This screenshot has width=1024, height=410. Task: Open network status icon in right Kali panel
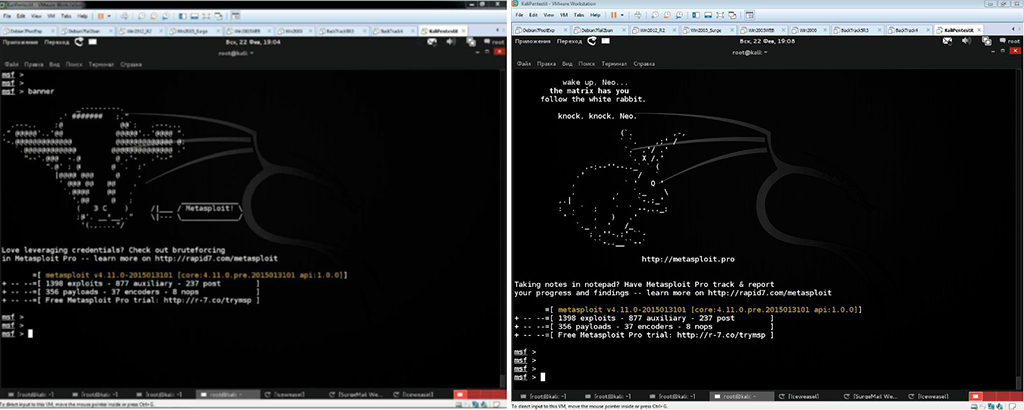click(987, 41)
